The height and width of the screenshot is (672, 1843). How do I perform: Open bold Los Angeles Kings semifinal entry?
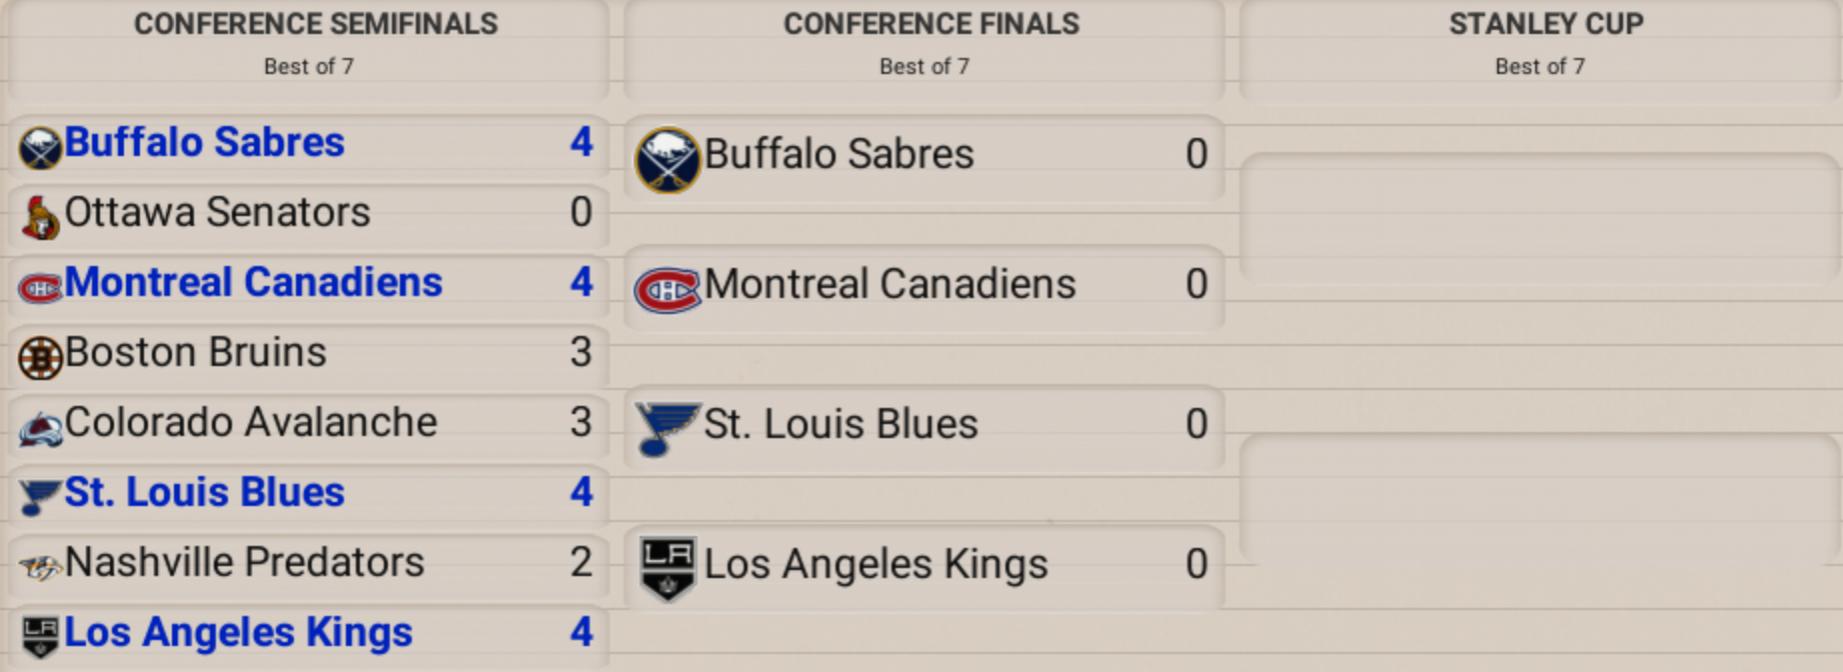(x=238, y=632)
